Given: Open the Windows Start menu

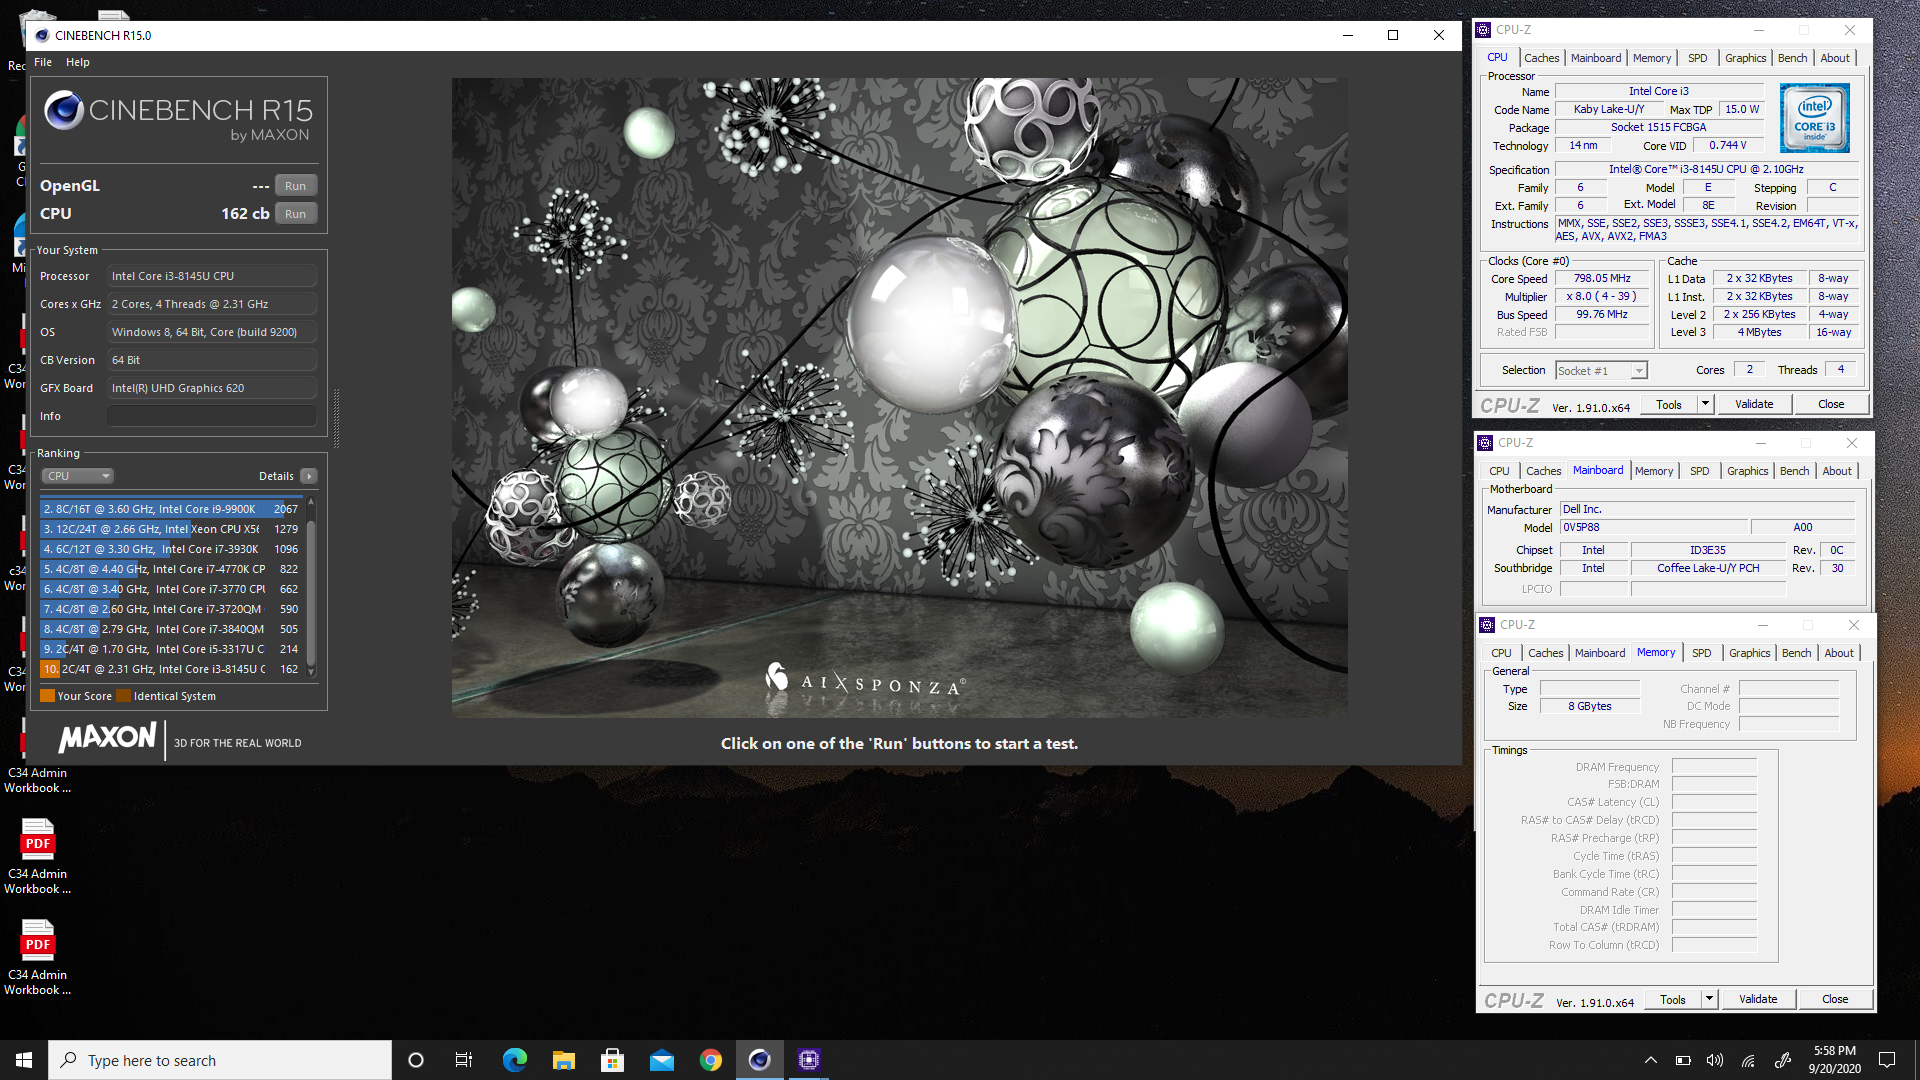Looking at the screenshot, I should pyautogui.click(x=24, y=1060).
